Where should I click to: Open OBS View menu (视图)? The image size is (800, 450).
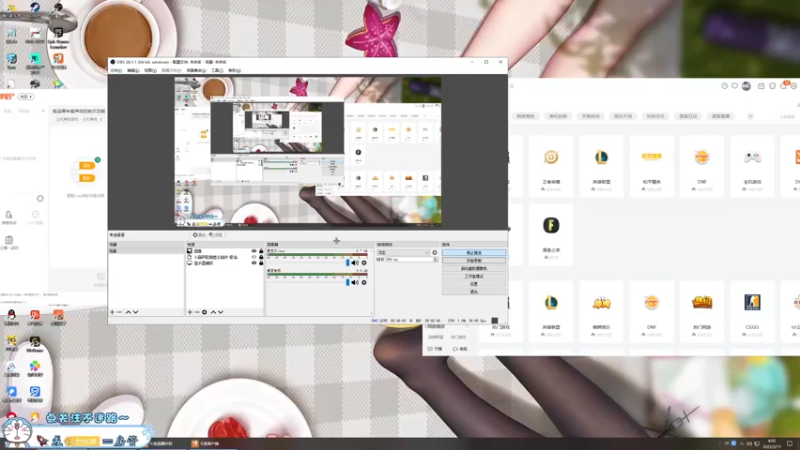150,70
